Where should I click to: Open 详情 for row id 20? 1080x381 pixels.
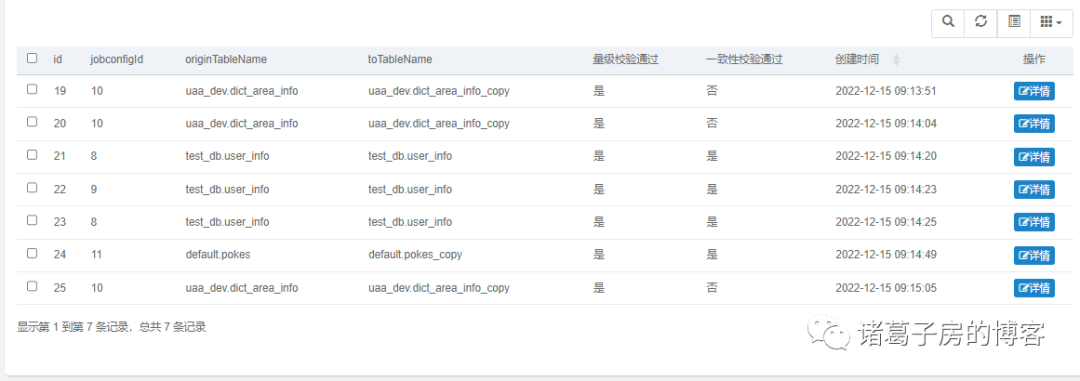pyautogui.click(x=1034, y=123)
